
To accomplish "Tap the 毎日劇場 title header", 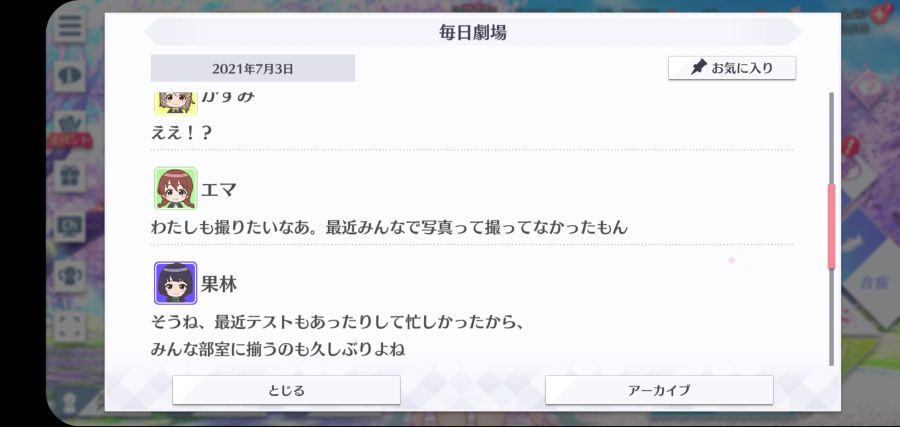I will coord(473,32).
